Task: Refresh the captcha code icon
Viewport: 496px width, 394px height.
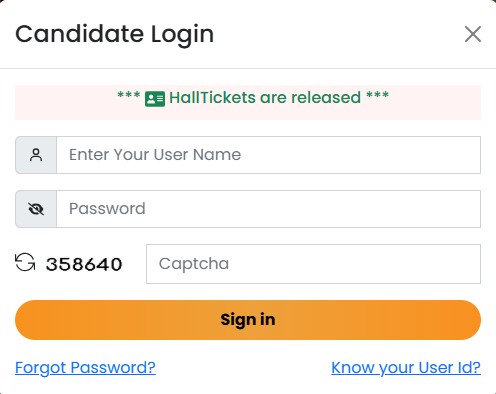Action: click(25, 262)
